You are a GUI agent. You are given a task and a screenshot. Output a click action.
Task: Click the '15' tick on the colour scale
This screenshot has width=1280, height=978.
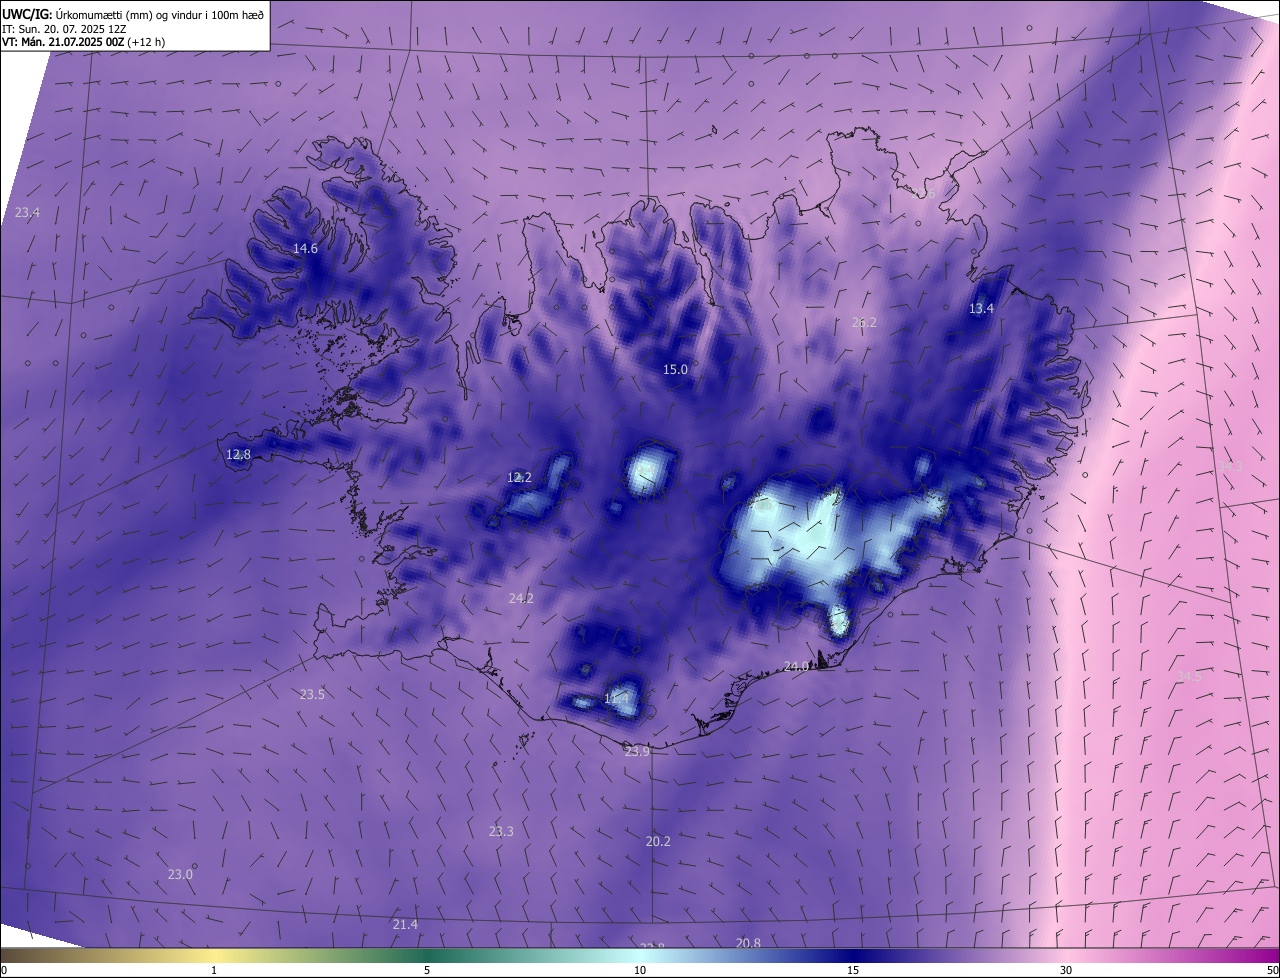pos(853,970)
